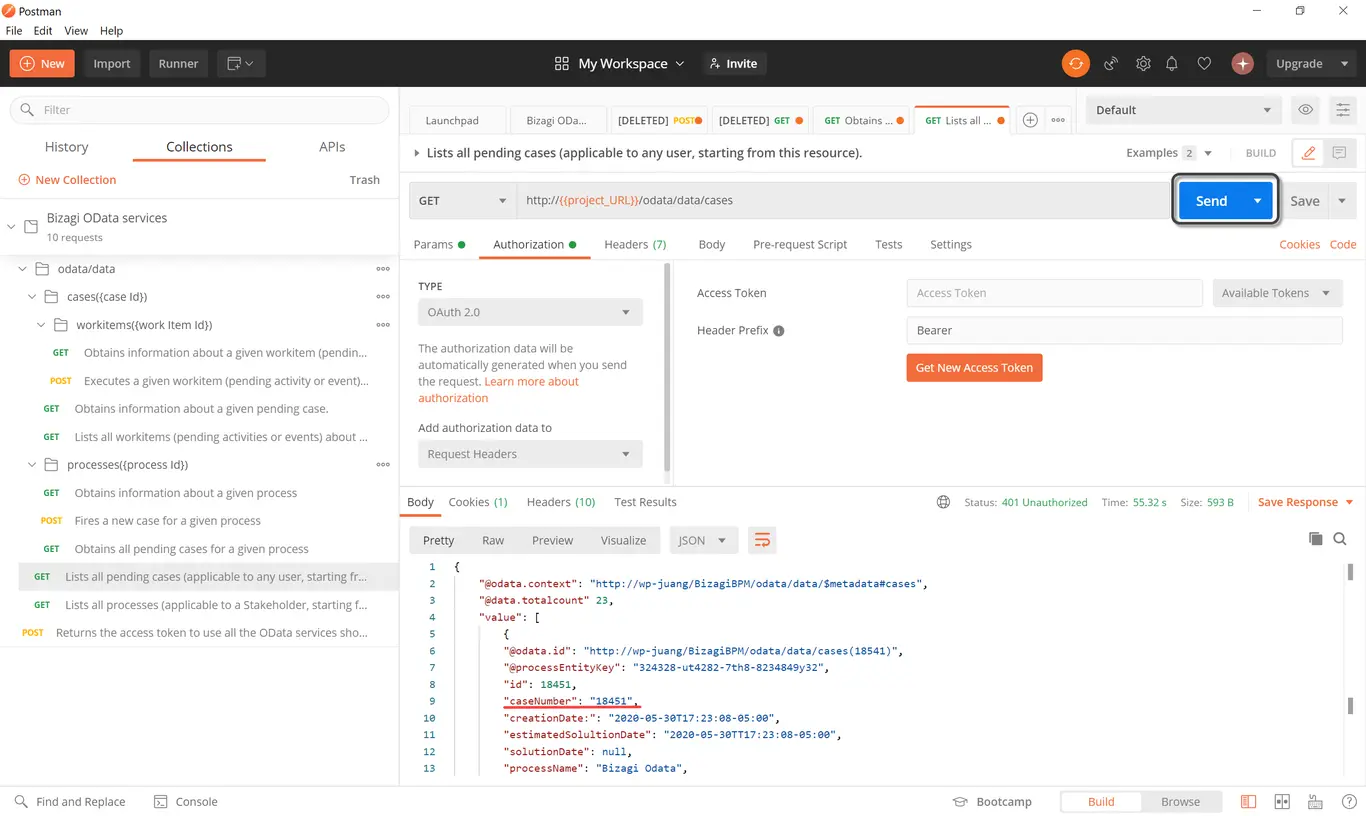
Task: Open the help question mark icon
Action: tap(1347, 802)
